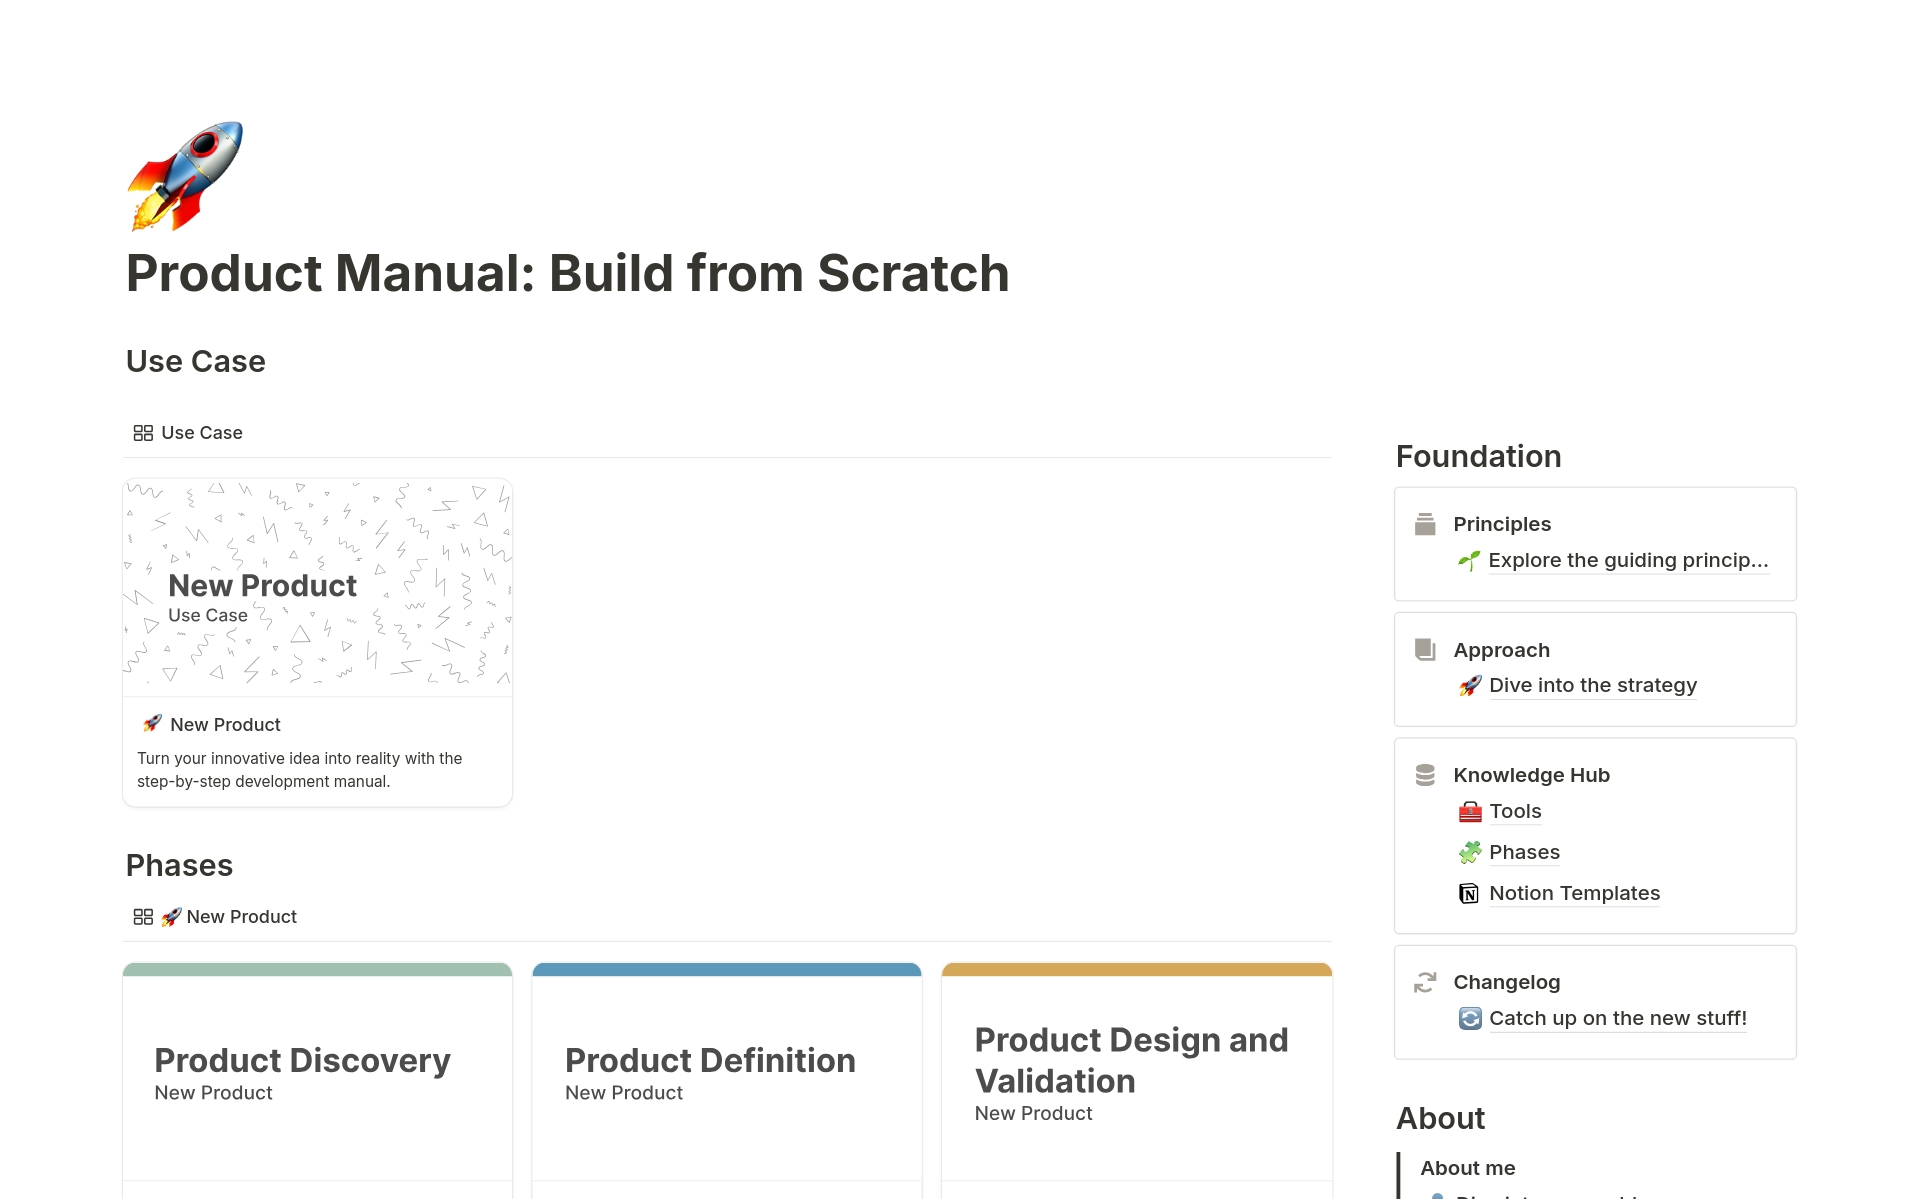Click the large rocket page icon

pos(186,176)
